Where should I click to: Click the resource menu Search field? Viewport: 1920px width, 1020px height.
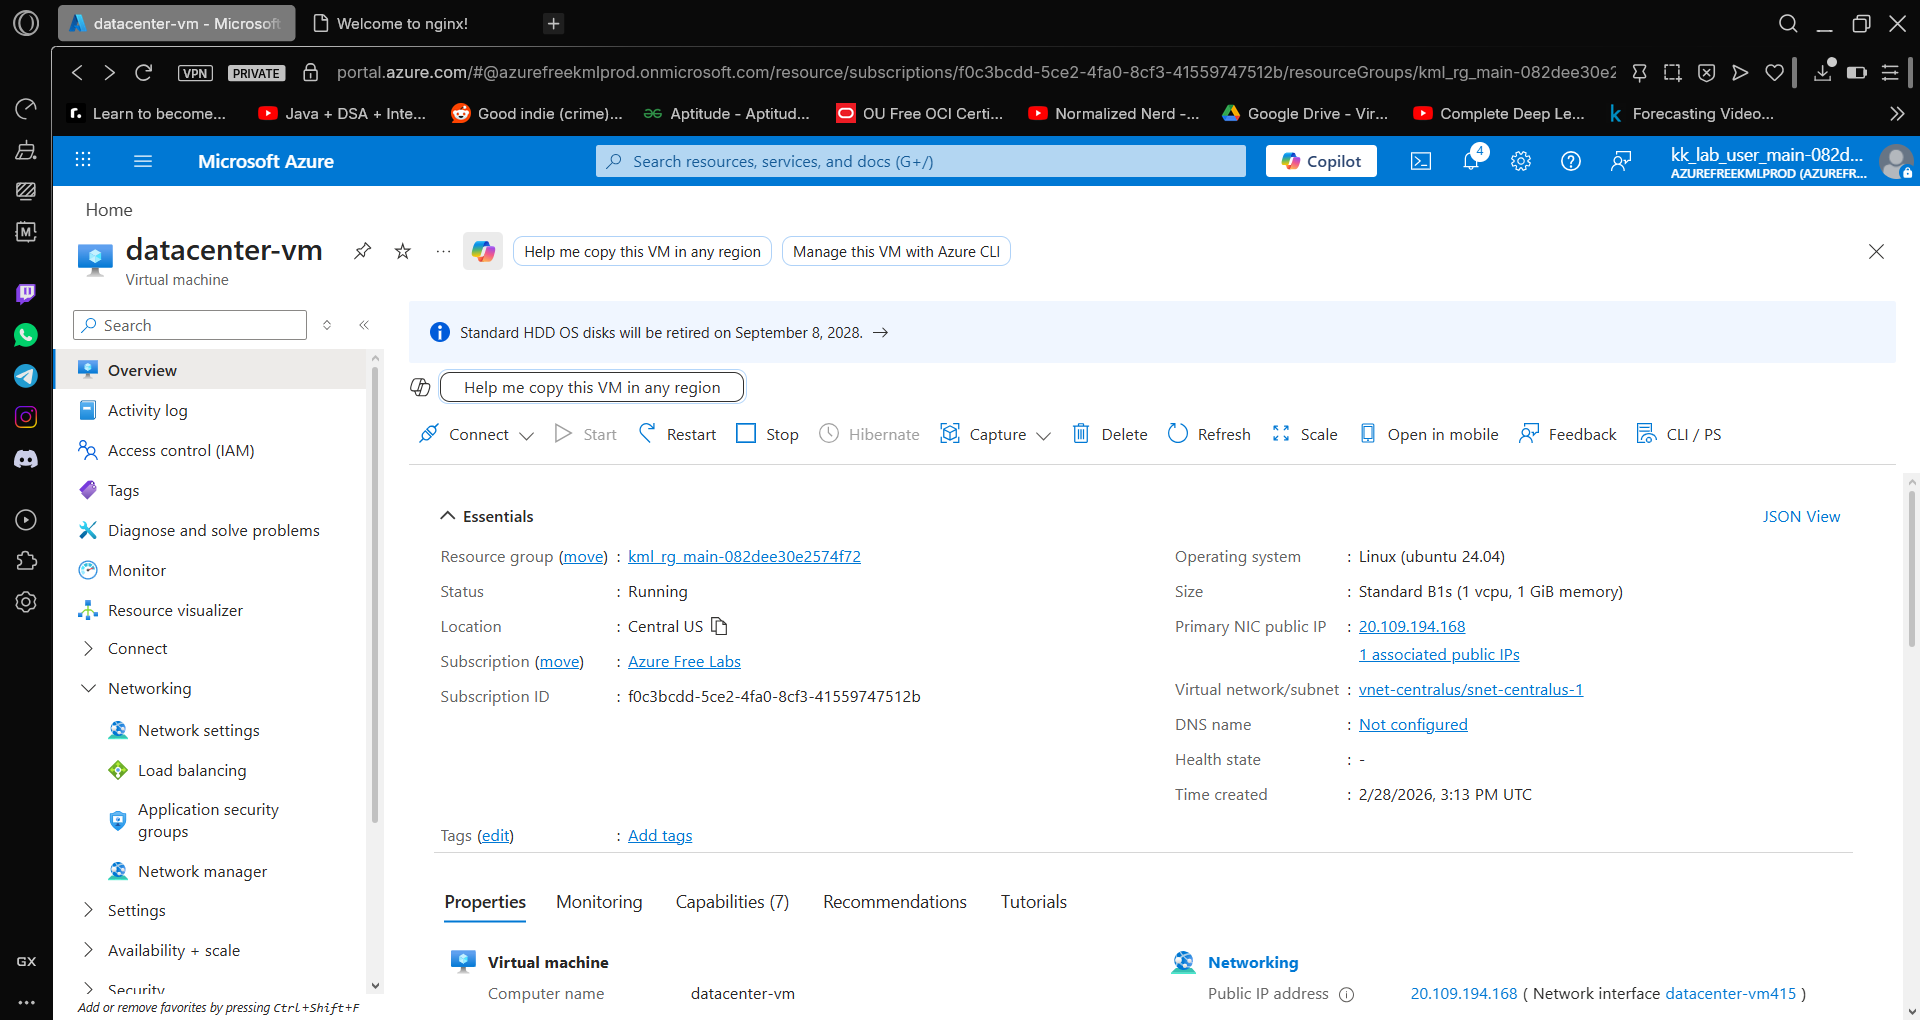(190, 325)
